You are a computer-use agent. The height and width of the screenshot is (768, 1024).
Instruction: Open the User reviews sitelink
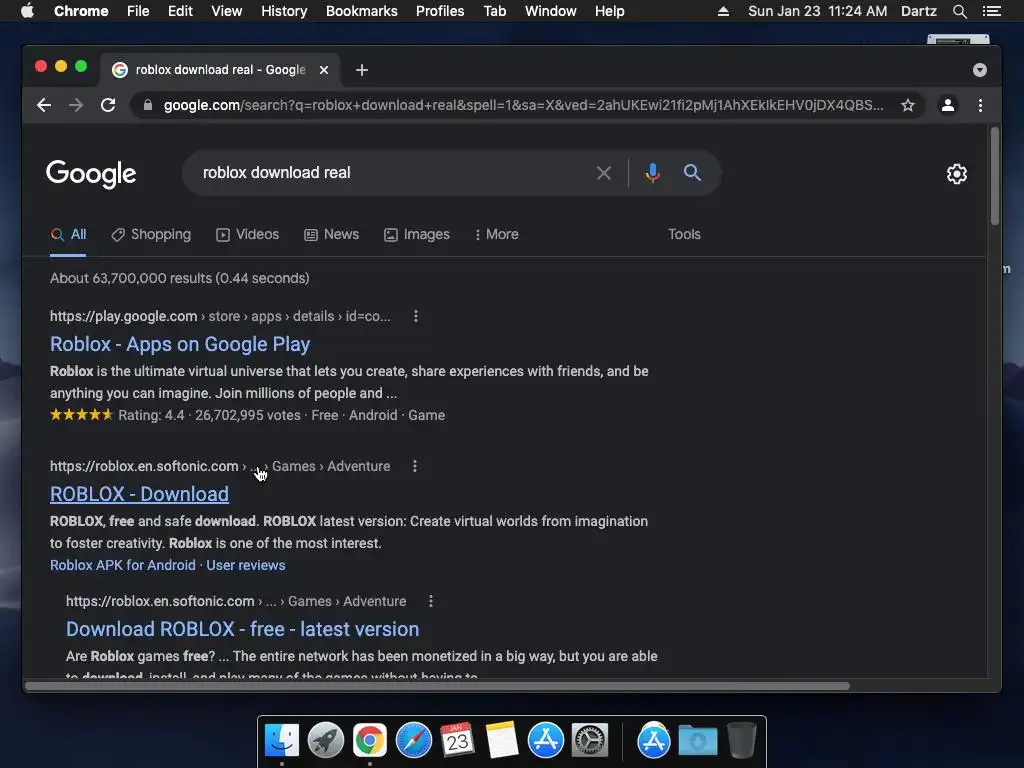[x=246, y=566]
